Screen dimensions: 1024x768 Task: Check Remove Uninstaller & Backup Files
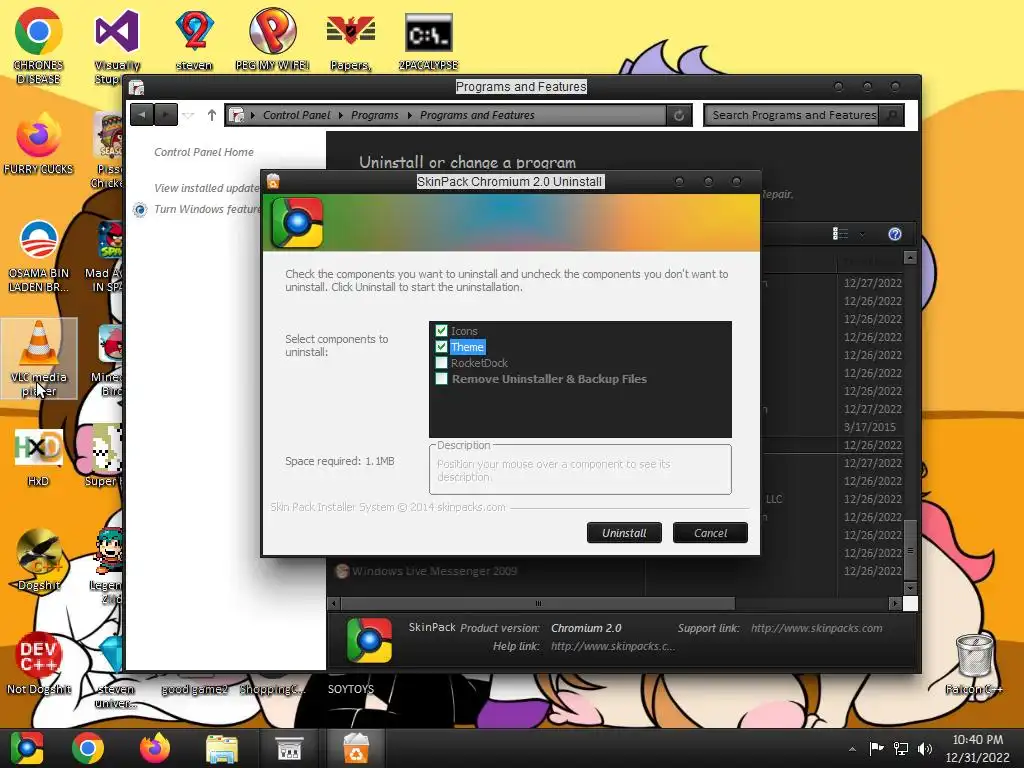441,379
